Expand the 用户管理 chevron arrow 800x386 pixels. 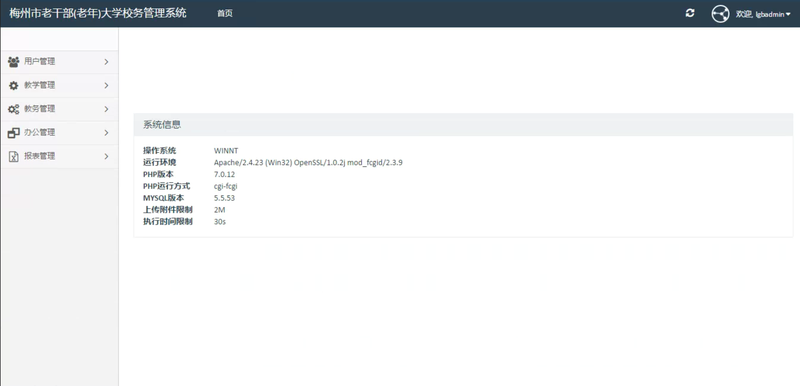point(106,62)
